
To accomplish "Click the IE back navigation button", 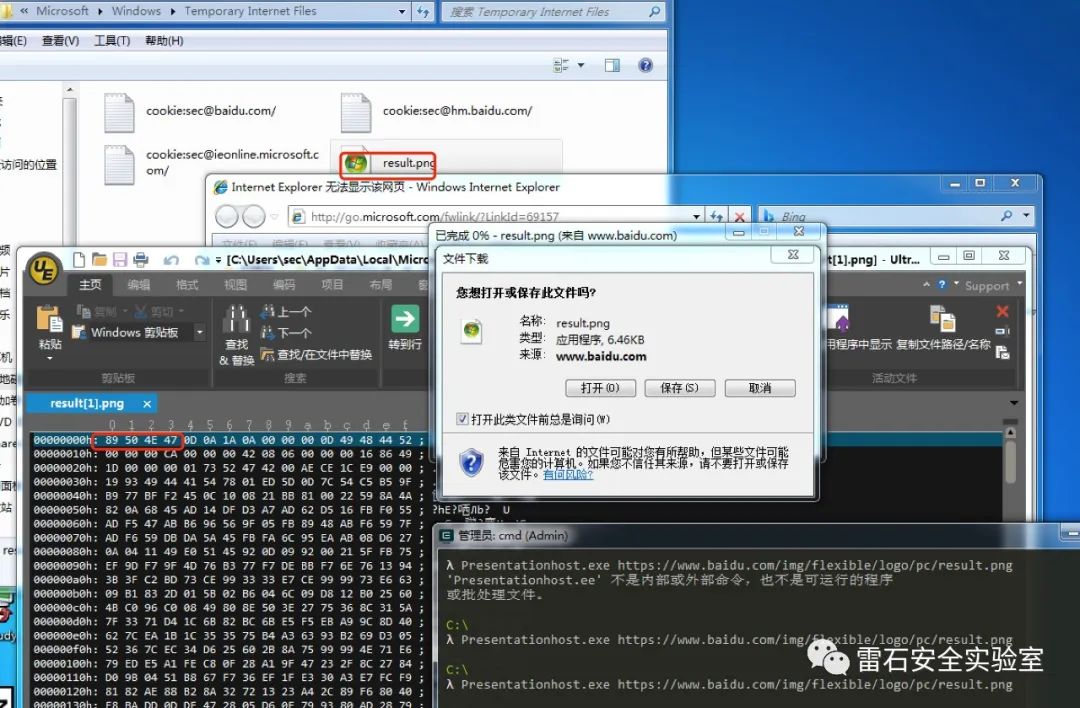I will 227,216.
